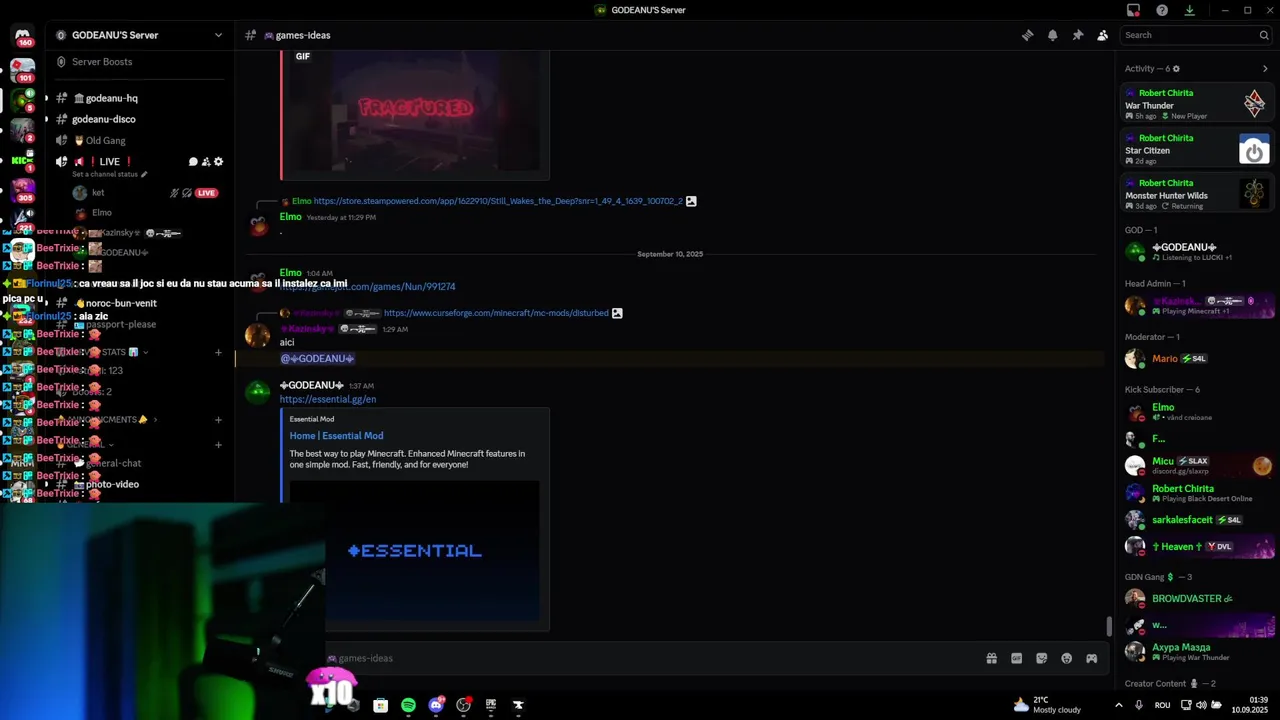
Task: Open essential.gg/en link
Action: (328, 399)
